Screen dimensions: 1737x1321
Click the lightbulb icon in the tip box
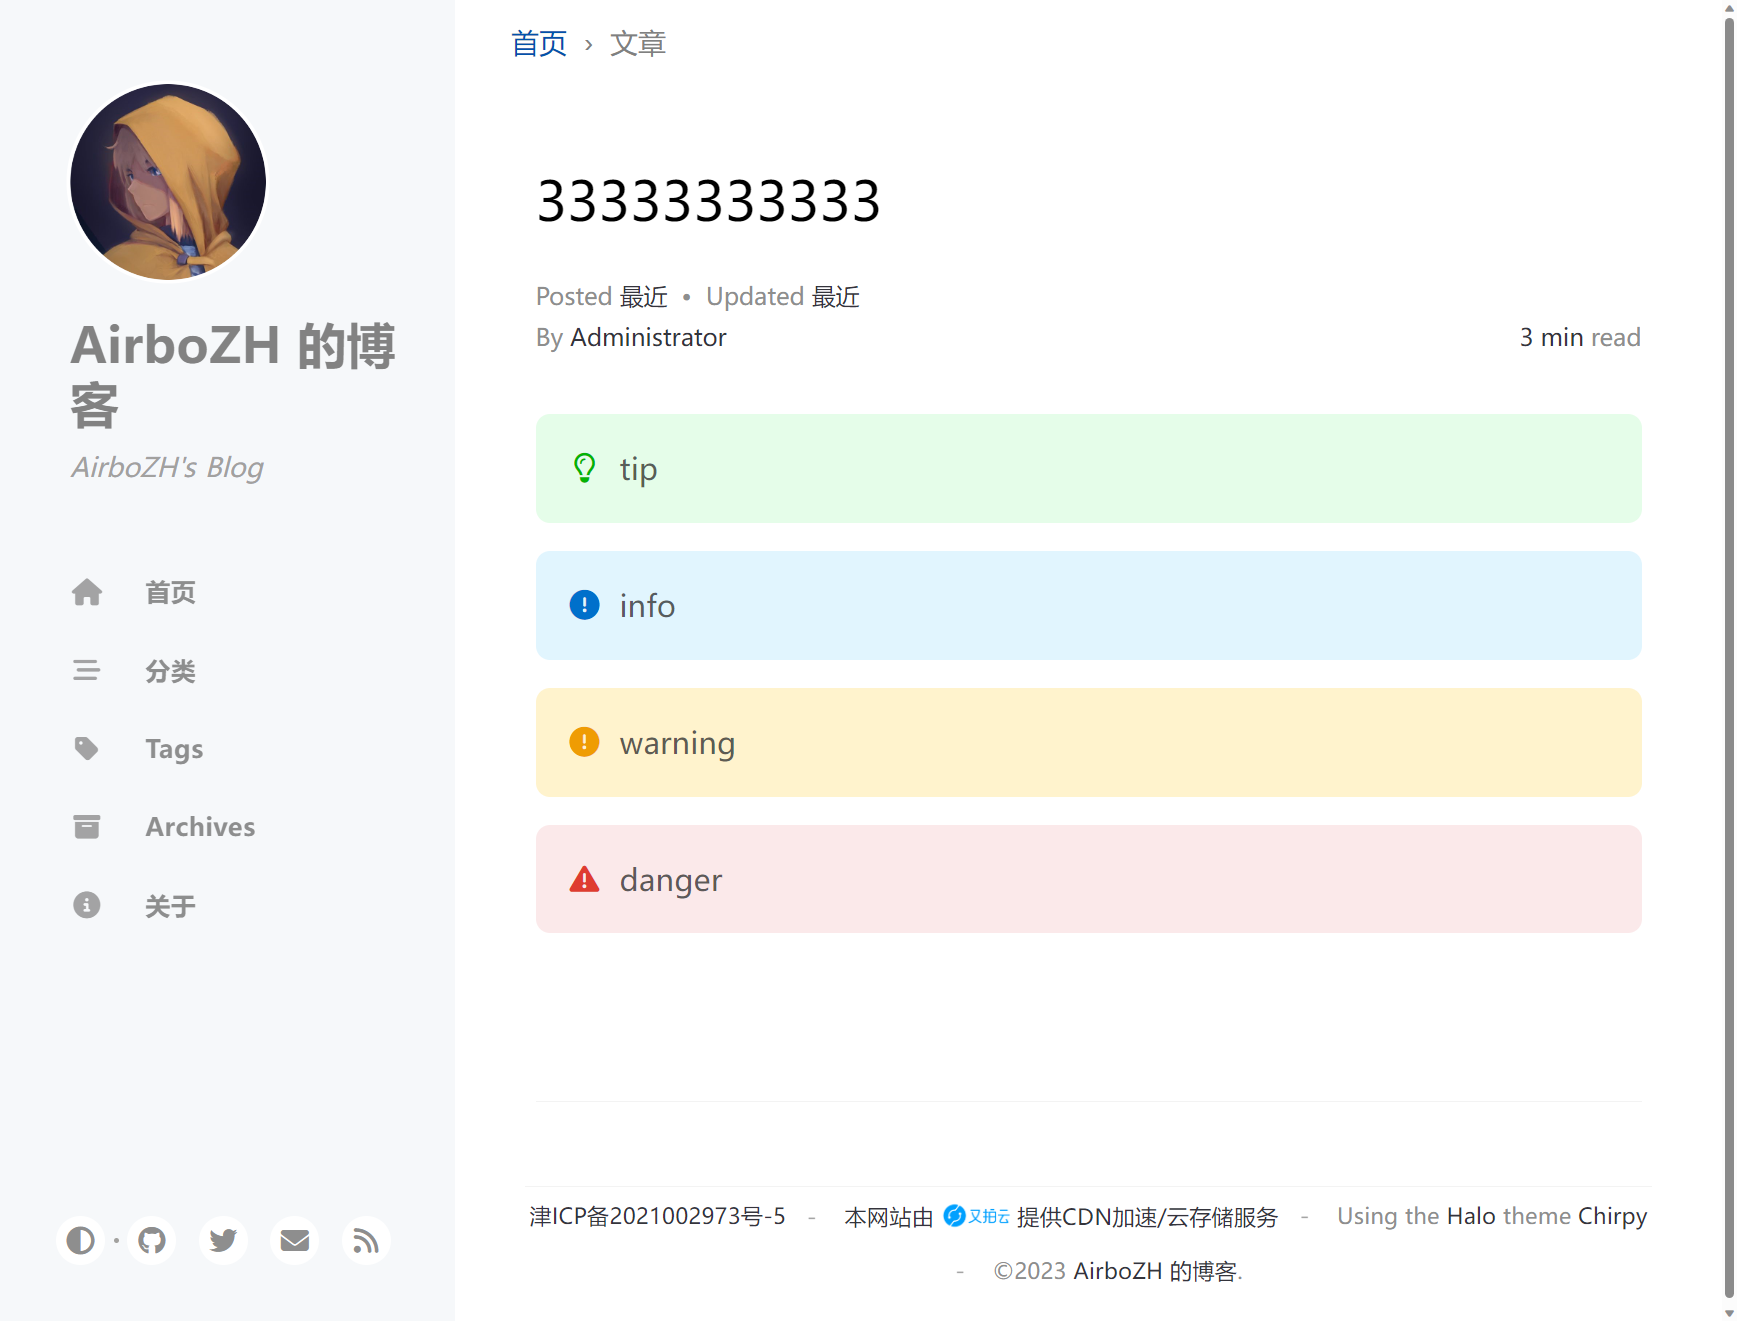point(584,468)
